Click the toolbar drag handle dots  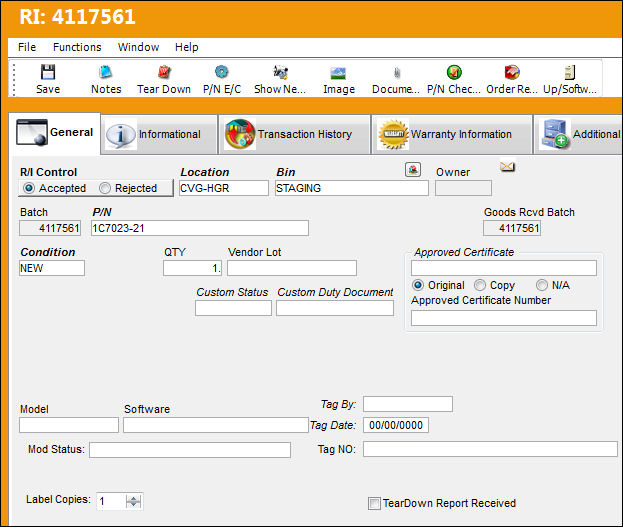coord(14,79)
